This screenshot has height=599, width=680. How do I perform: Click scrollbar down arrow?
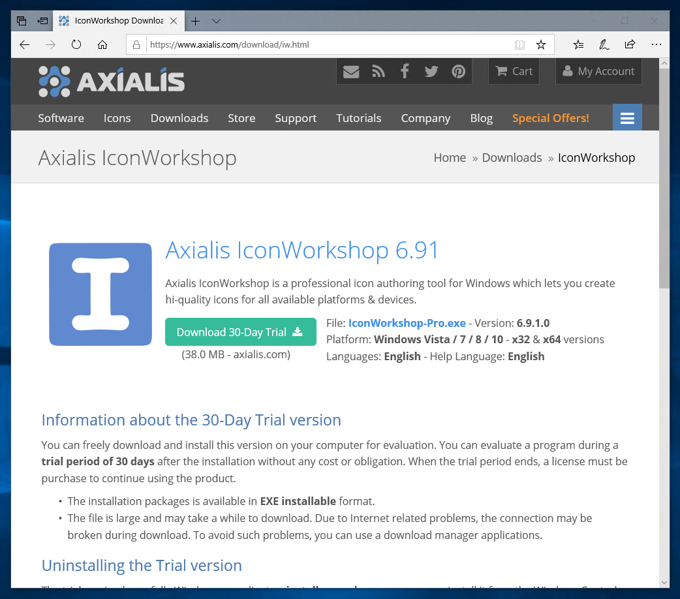coord(664,583)
